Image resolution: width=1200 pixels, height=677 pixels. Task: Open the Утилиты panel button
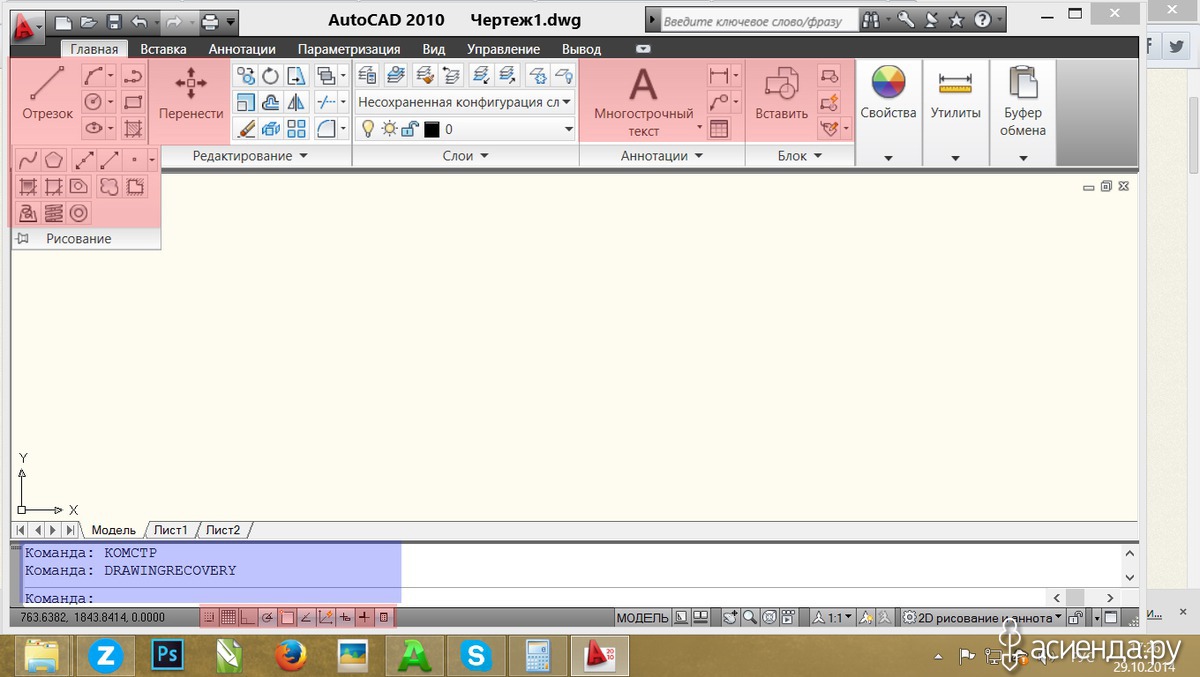(x=955, y=112)
